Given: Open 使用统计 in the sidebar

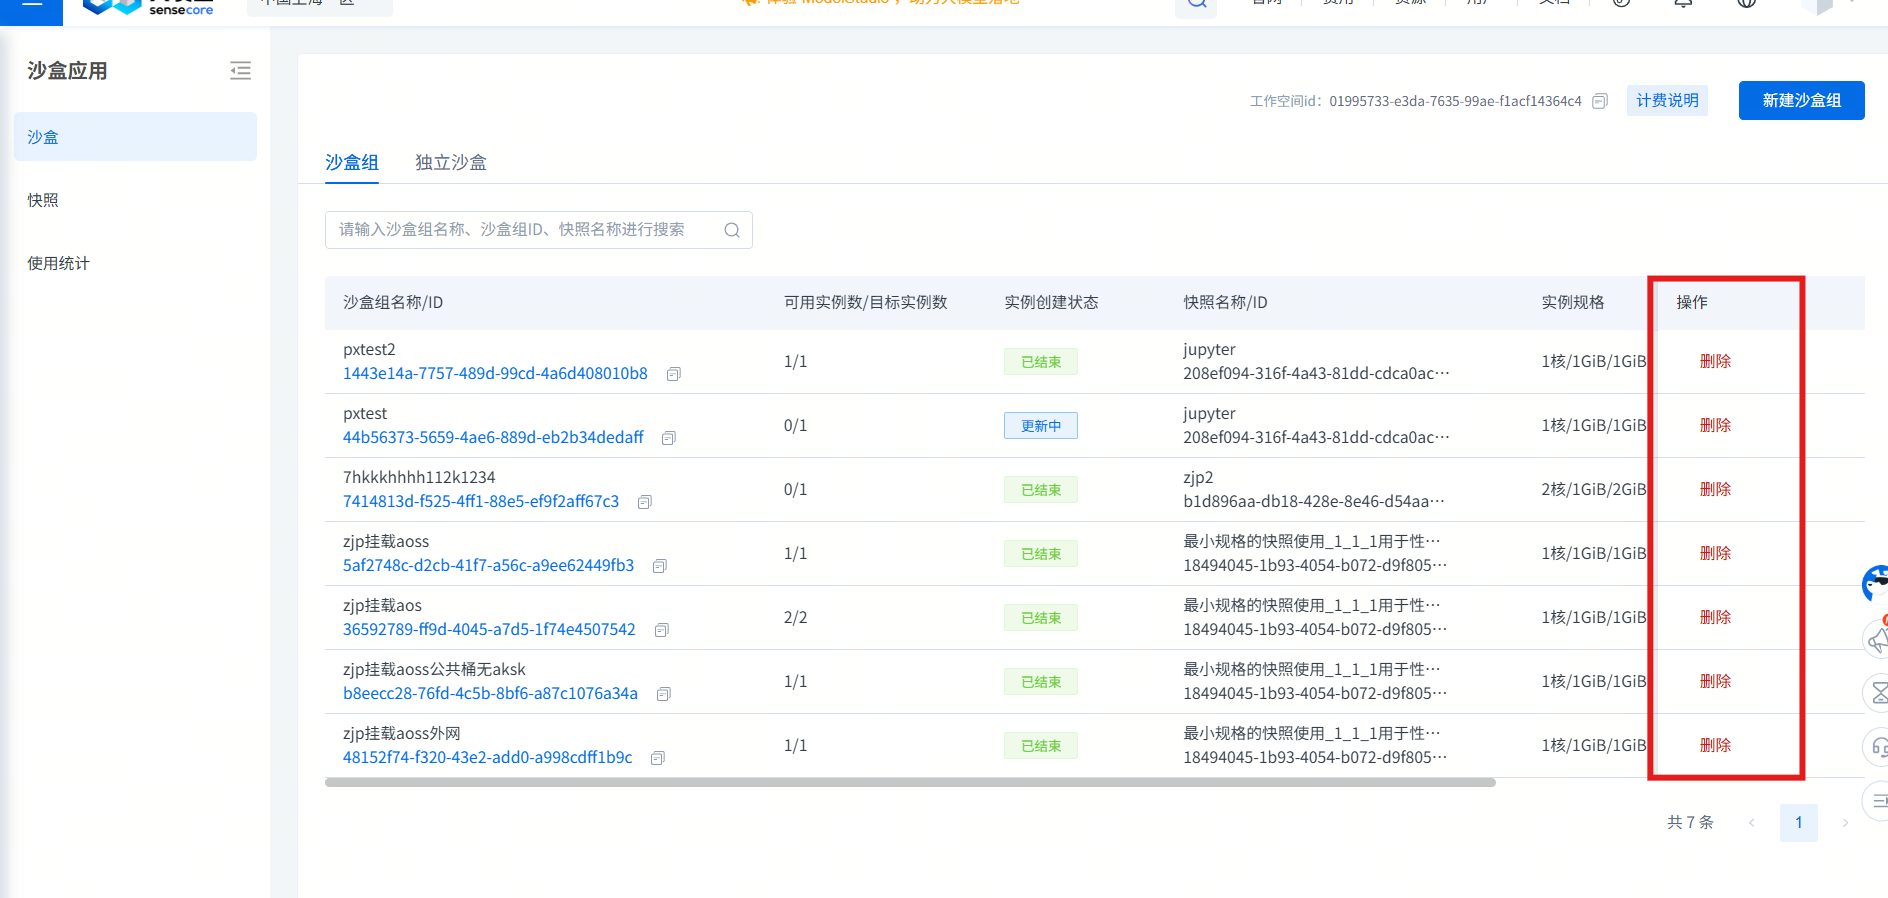Looking at the screenshot, I should tap(58, 263).
